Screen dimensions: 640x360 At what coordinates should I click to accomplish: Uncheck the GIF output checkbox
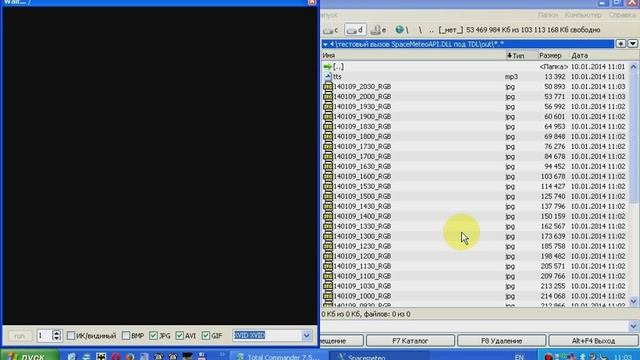pyautogui.click(x=206, y=336)
